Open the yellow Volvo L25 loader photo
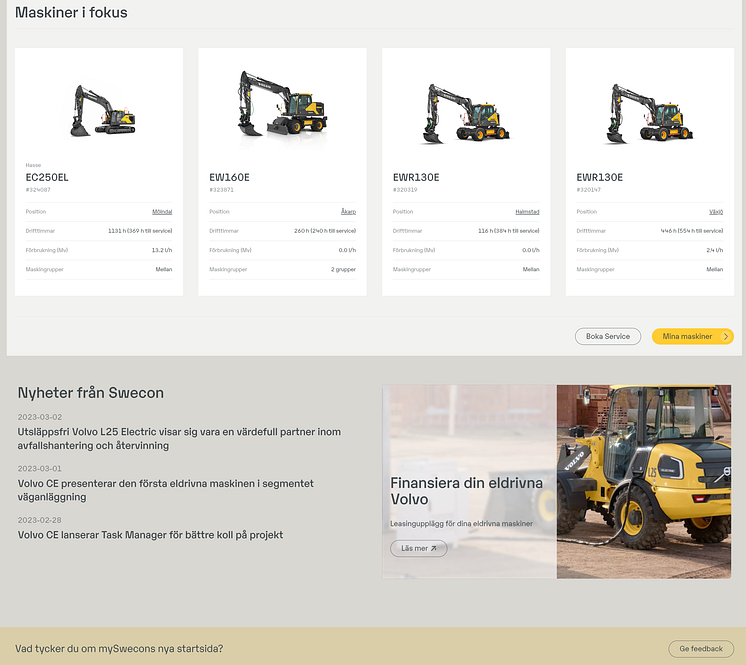 [x=644, y=482]
